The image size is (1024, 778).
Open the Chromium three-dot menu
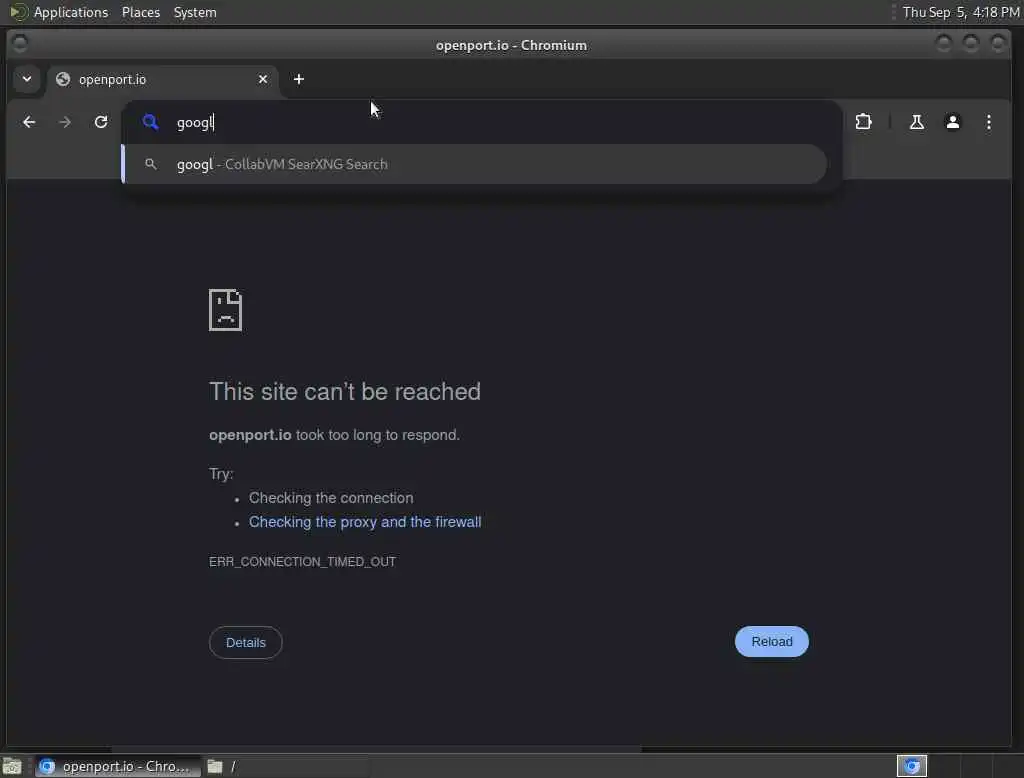(x=989, y=122)
